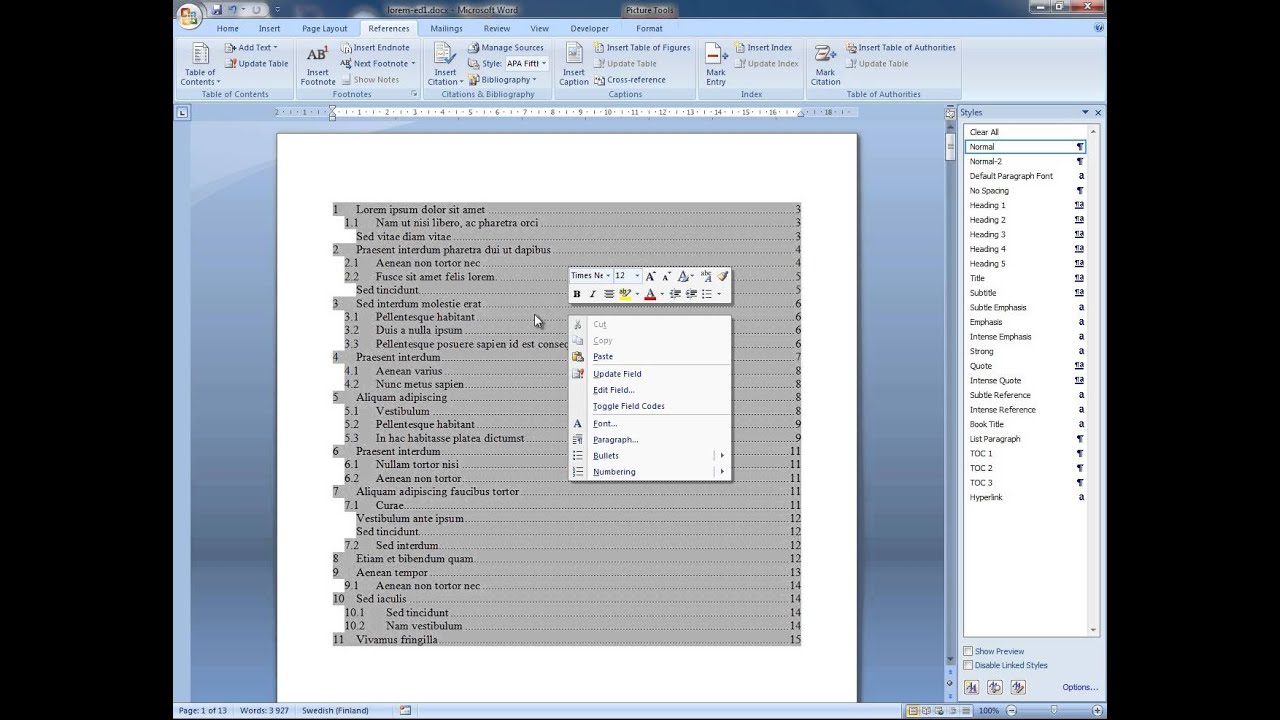1280x720 pixels.
Task: Open the Mailings tab
Action: point(446,28)
